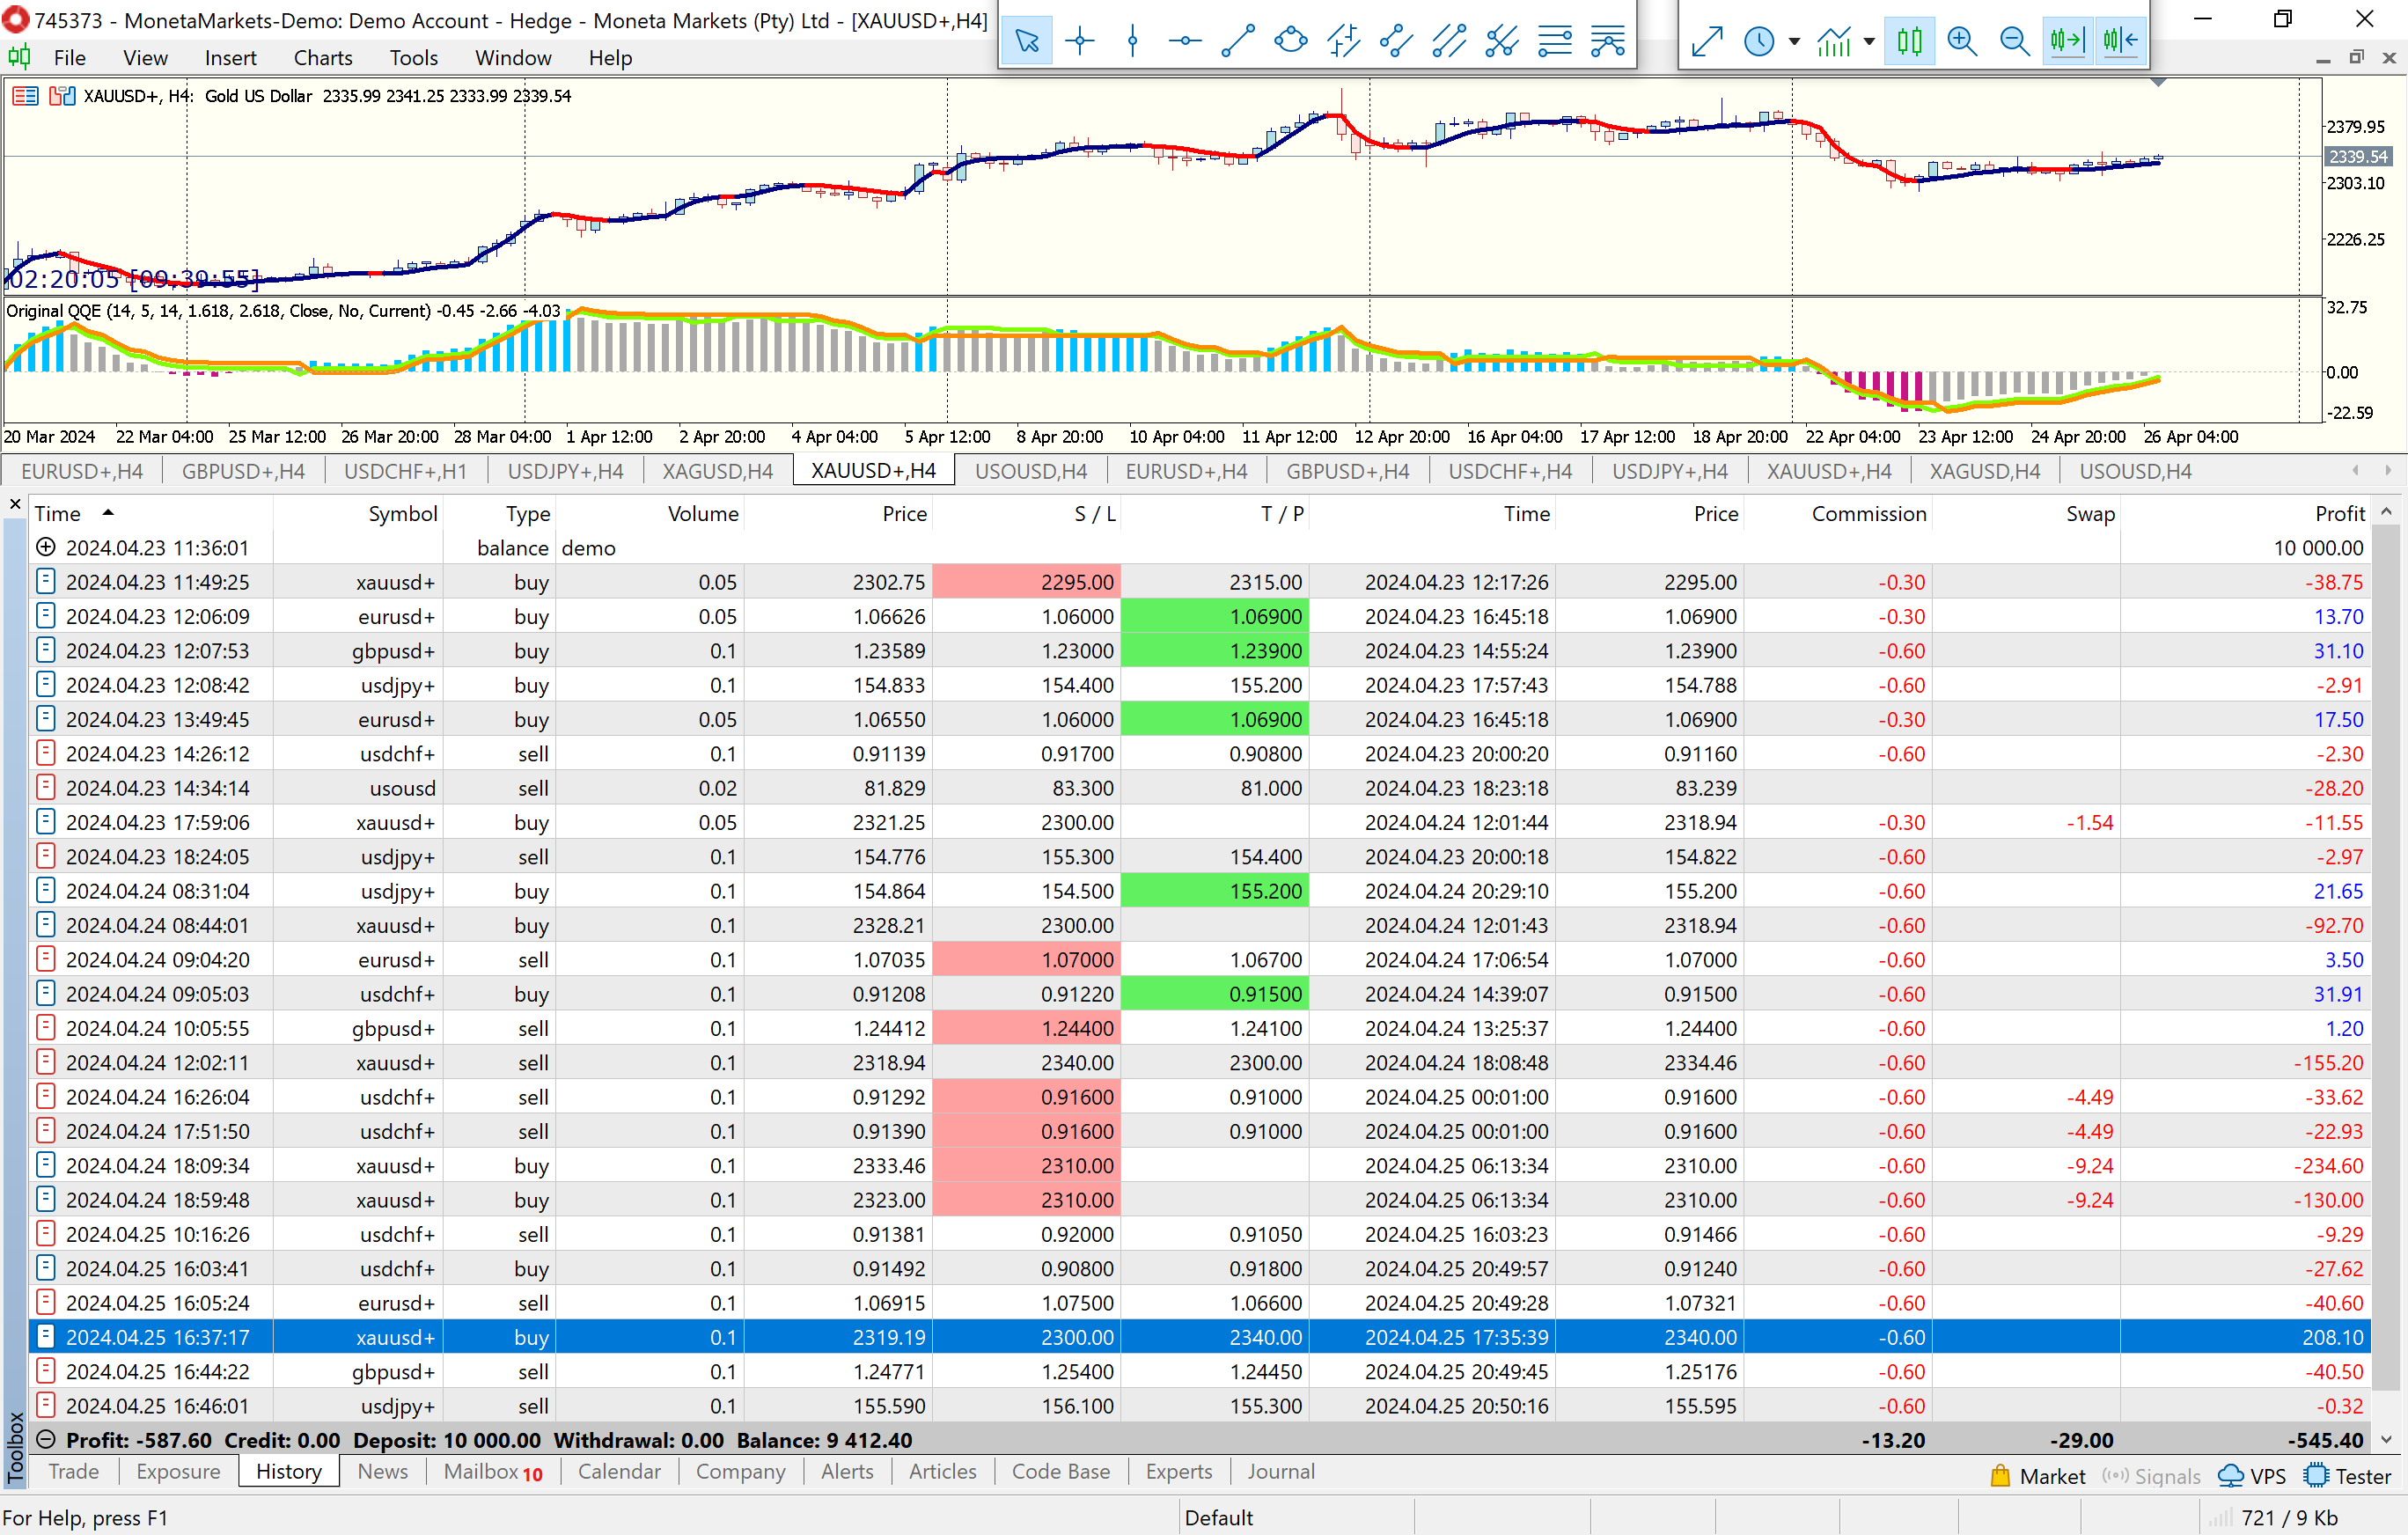The image size is (2408, 1535).
Task: Activate the Fibonacci retracement lines tool
Action: click(x=1554, y=41)
